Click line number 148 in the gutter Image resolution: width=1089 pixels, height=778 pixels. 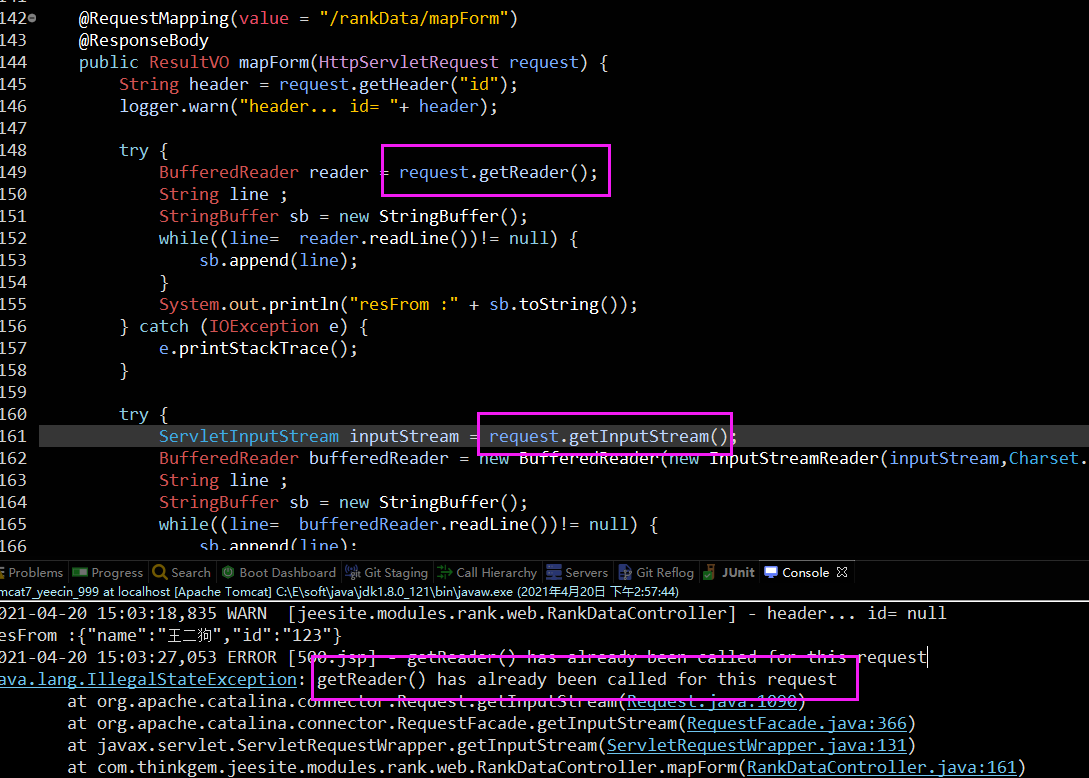click(x=13, y=151)
